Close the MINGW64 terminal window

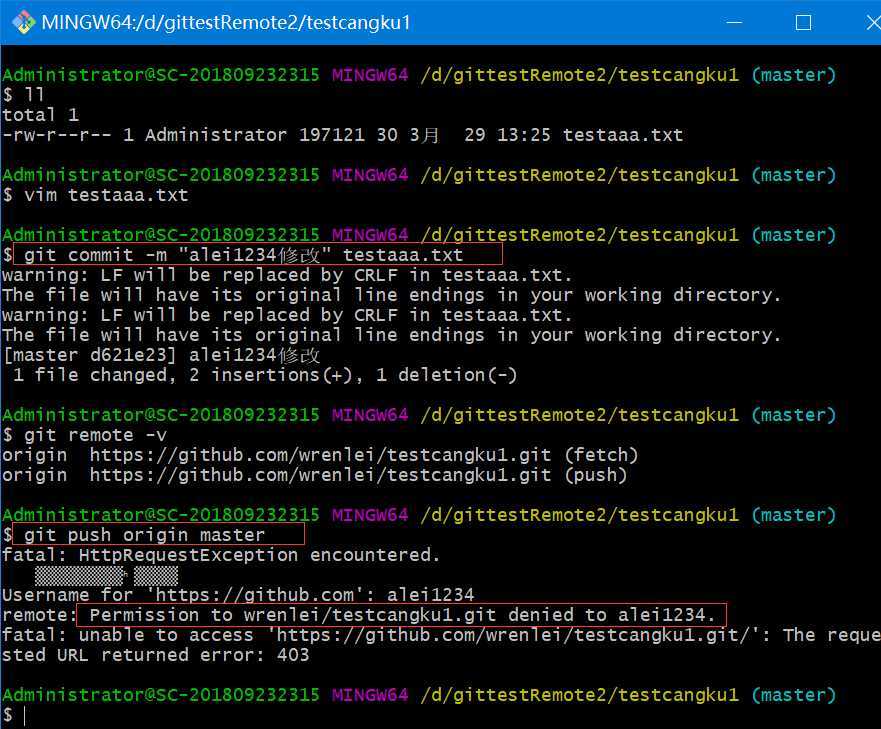tap(873, 22)
